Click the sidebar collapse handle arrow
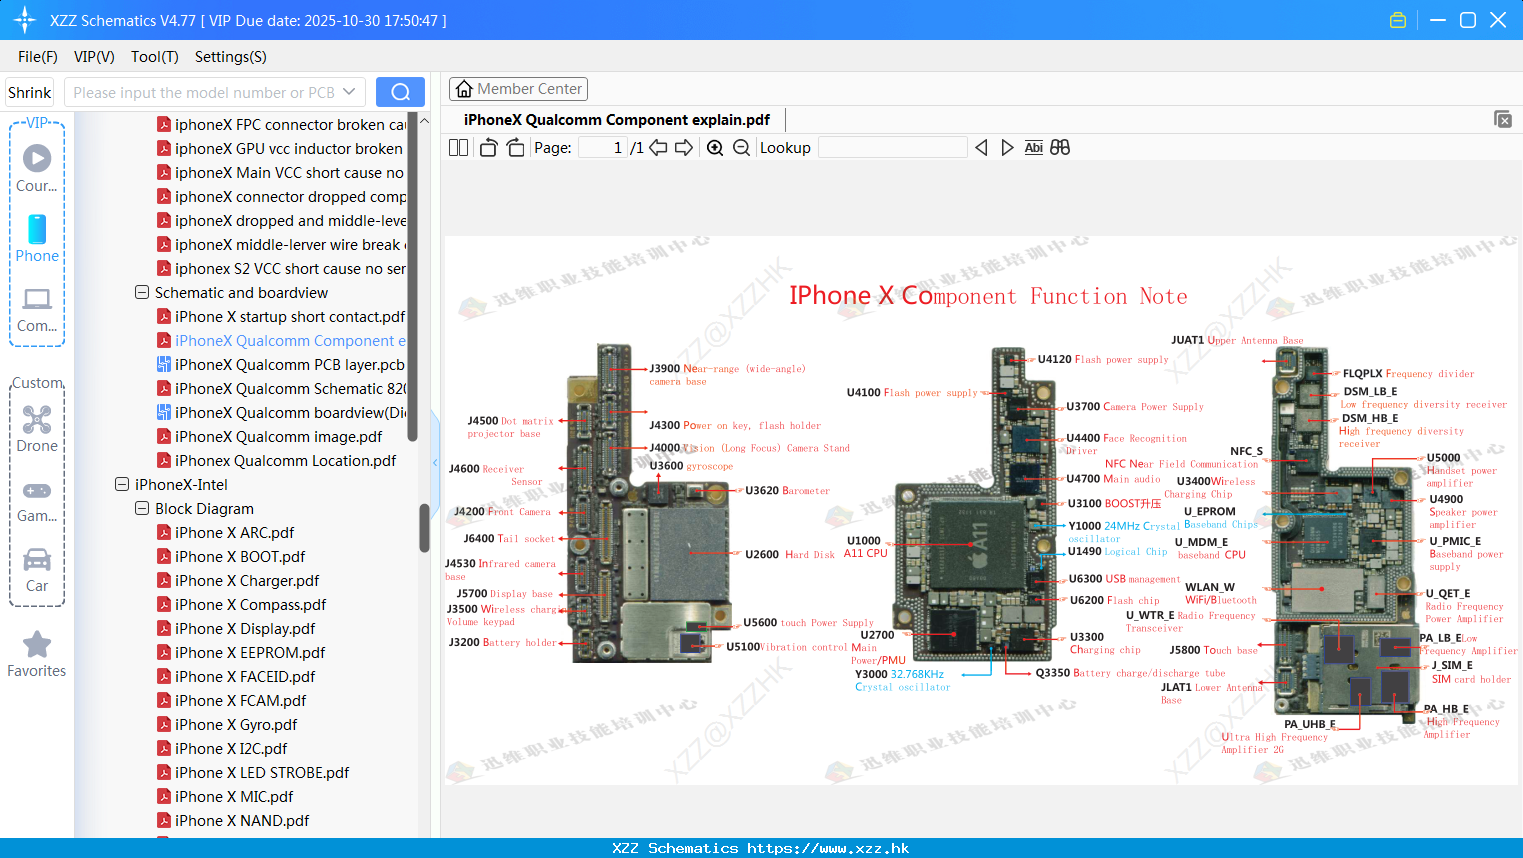The image size is (1523, 858). pos(435,462)
